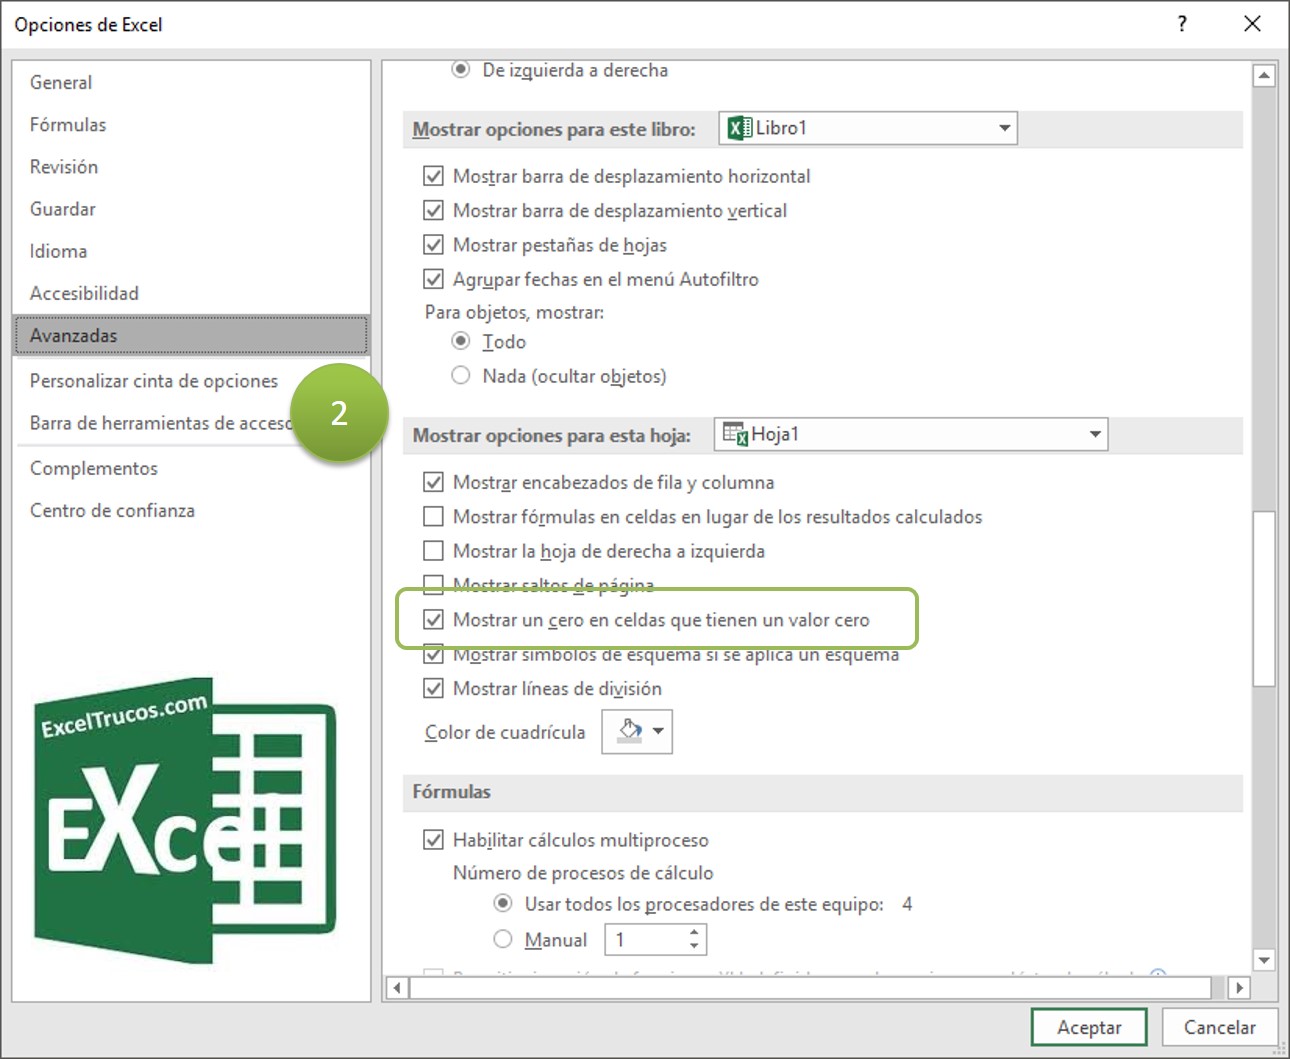
Task: Open the Fórmulas category in sidebar
Action: click(68, 125)
